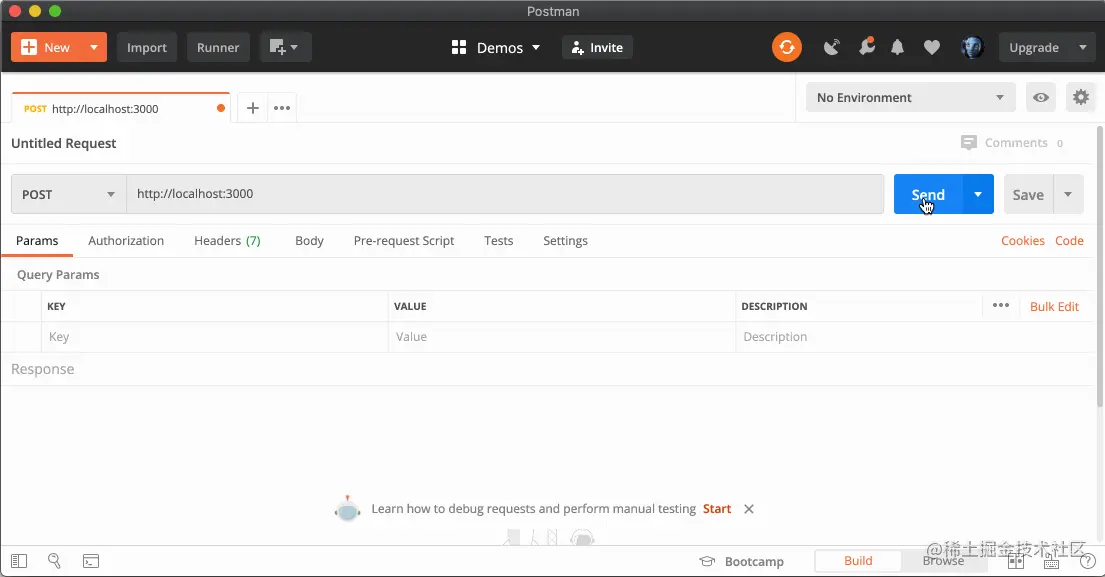The height and width of the screenshot is (577, 1105).
Task: Open the manage environments gear icon
Action: pos(1081,97)
